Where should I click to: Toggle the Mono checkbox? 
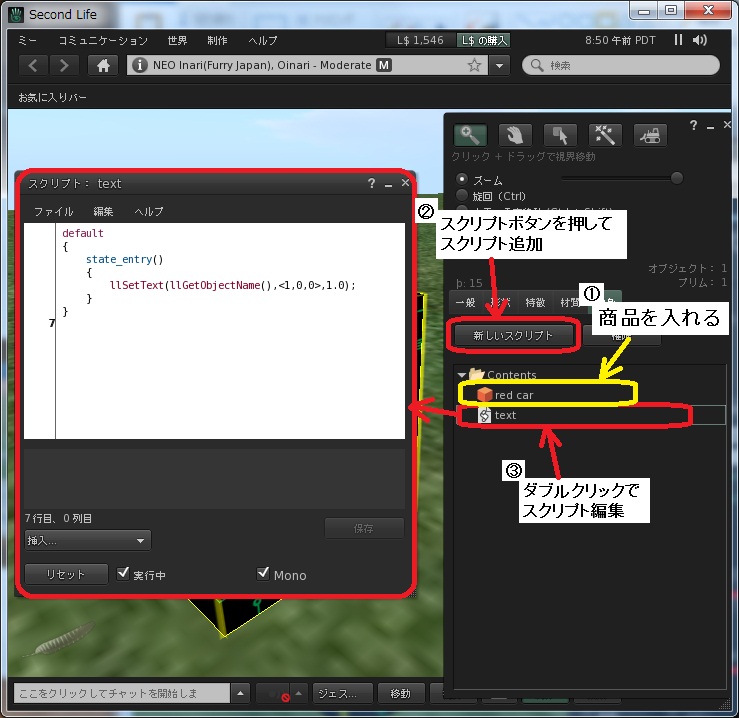264,574
